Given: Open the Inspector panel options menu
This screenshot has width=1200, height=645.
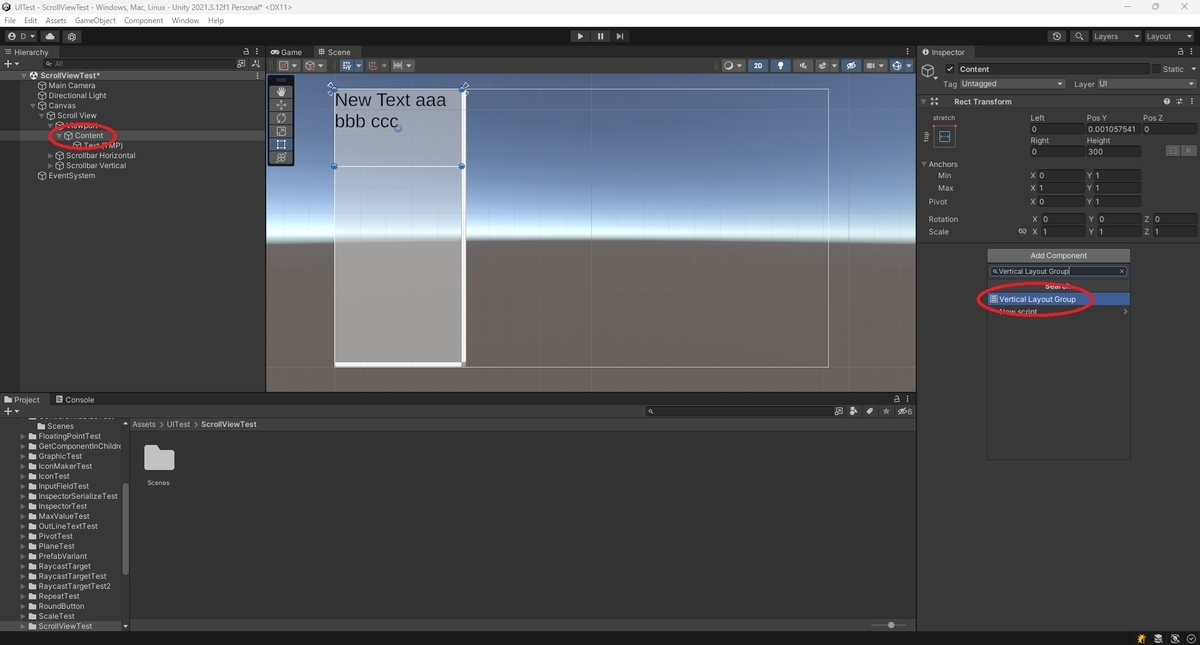Looking at the screenshot, I should (x=1193, y=52).
